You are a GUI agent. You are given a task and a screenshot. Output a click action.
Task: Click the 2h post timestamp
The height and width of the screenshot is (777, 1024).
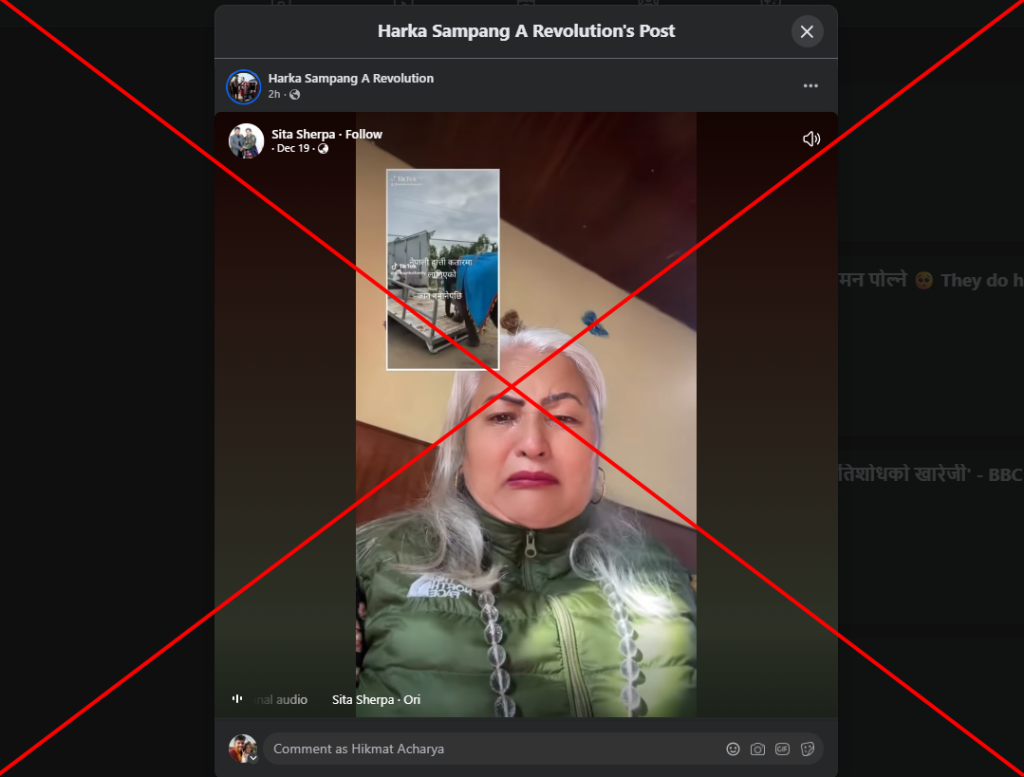pos(274,95)
